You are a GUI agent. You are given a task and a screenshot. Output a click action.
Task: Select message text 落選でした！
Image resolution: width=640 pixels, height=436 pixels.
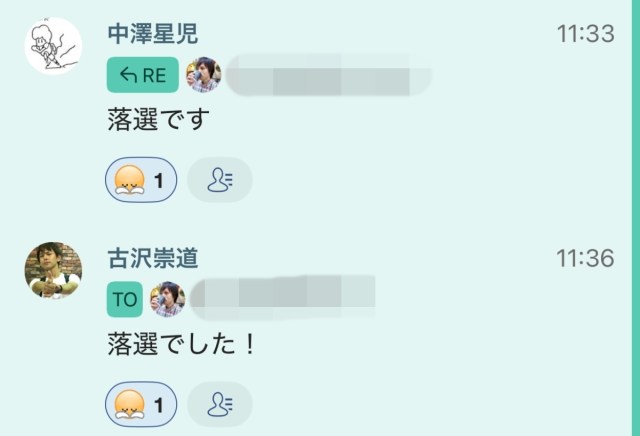(182, 344)
